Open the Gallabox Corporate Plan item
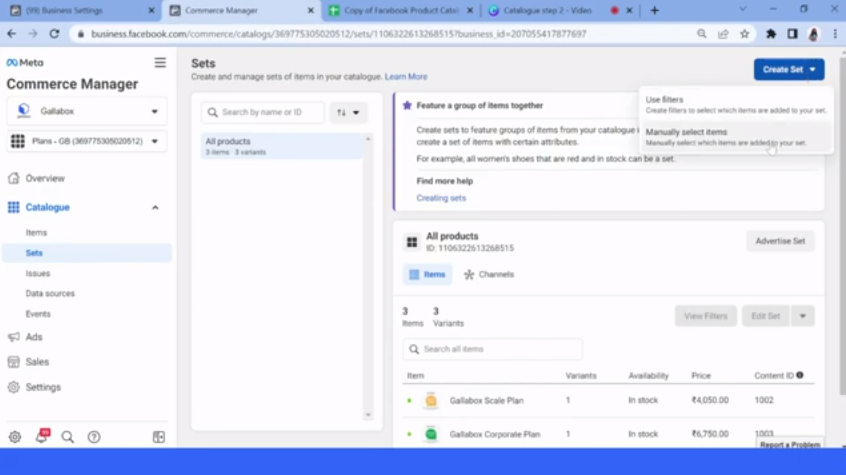This screenshot has width=846, height=475. [x=495, y=434]
